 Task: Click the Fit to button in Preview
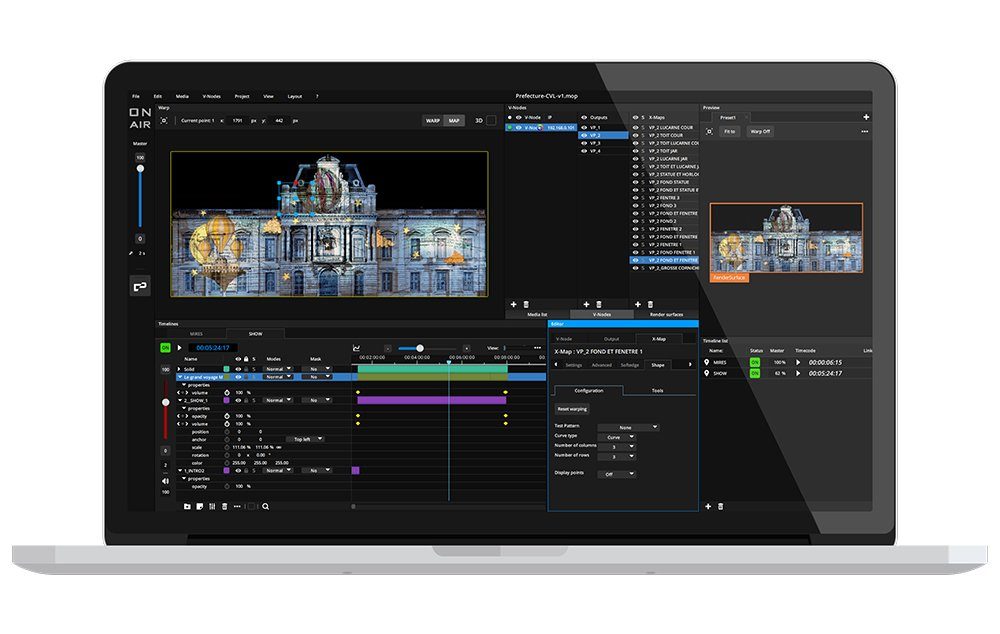(730, 131)
